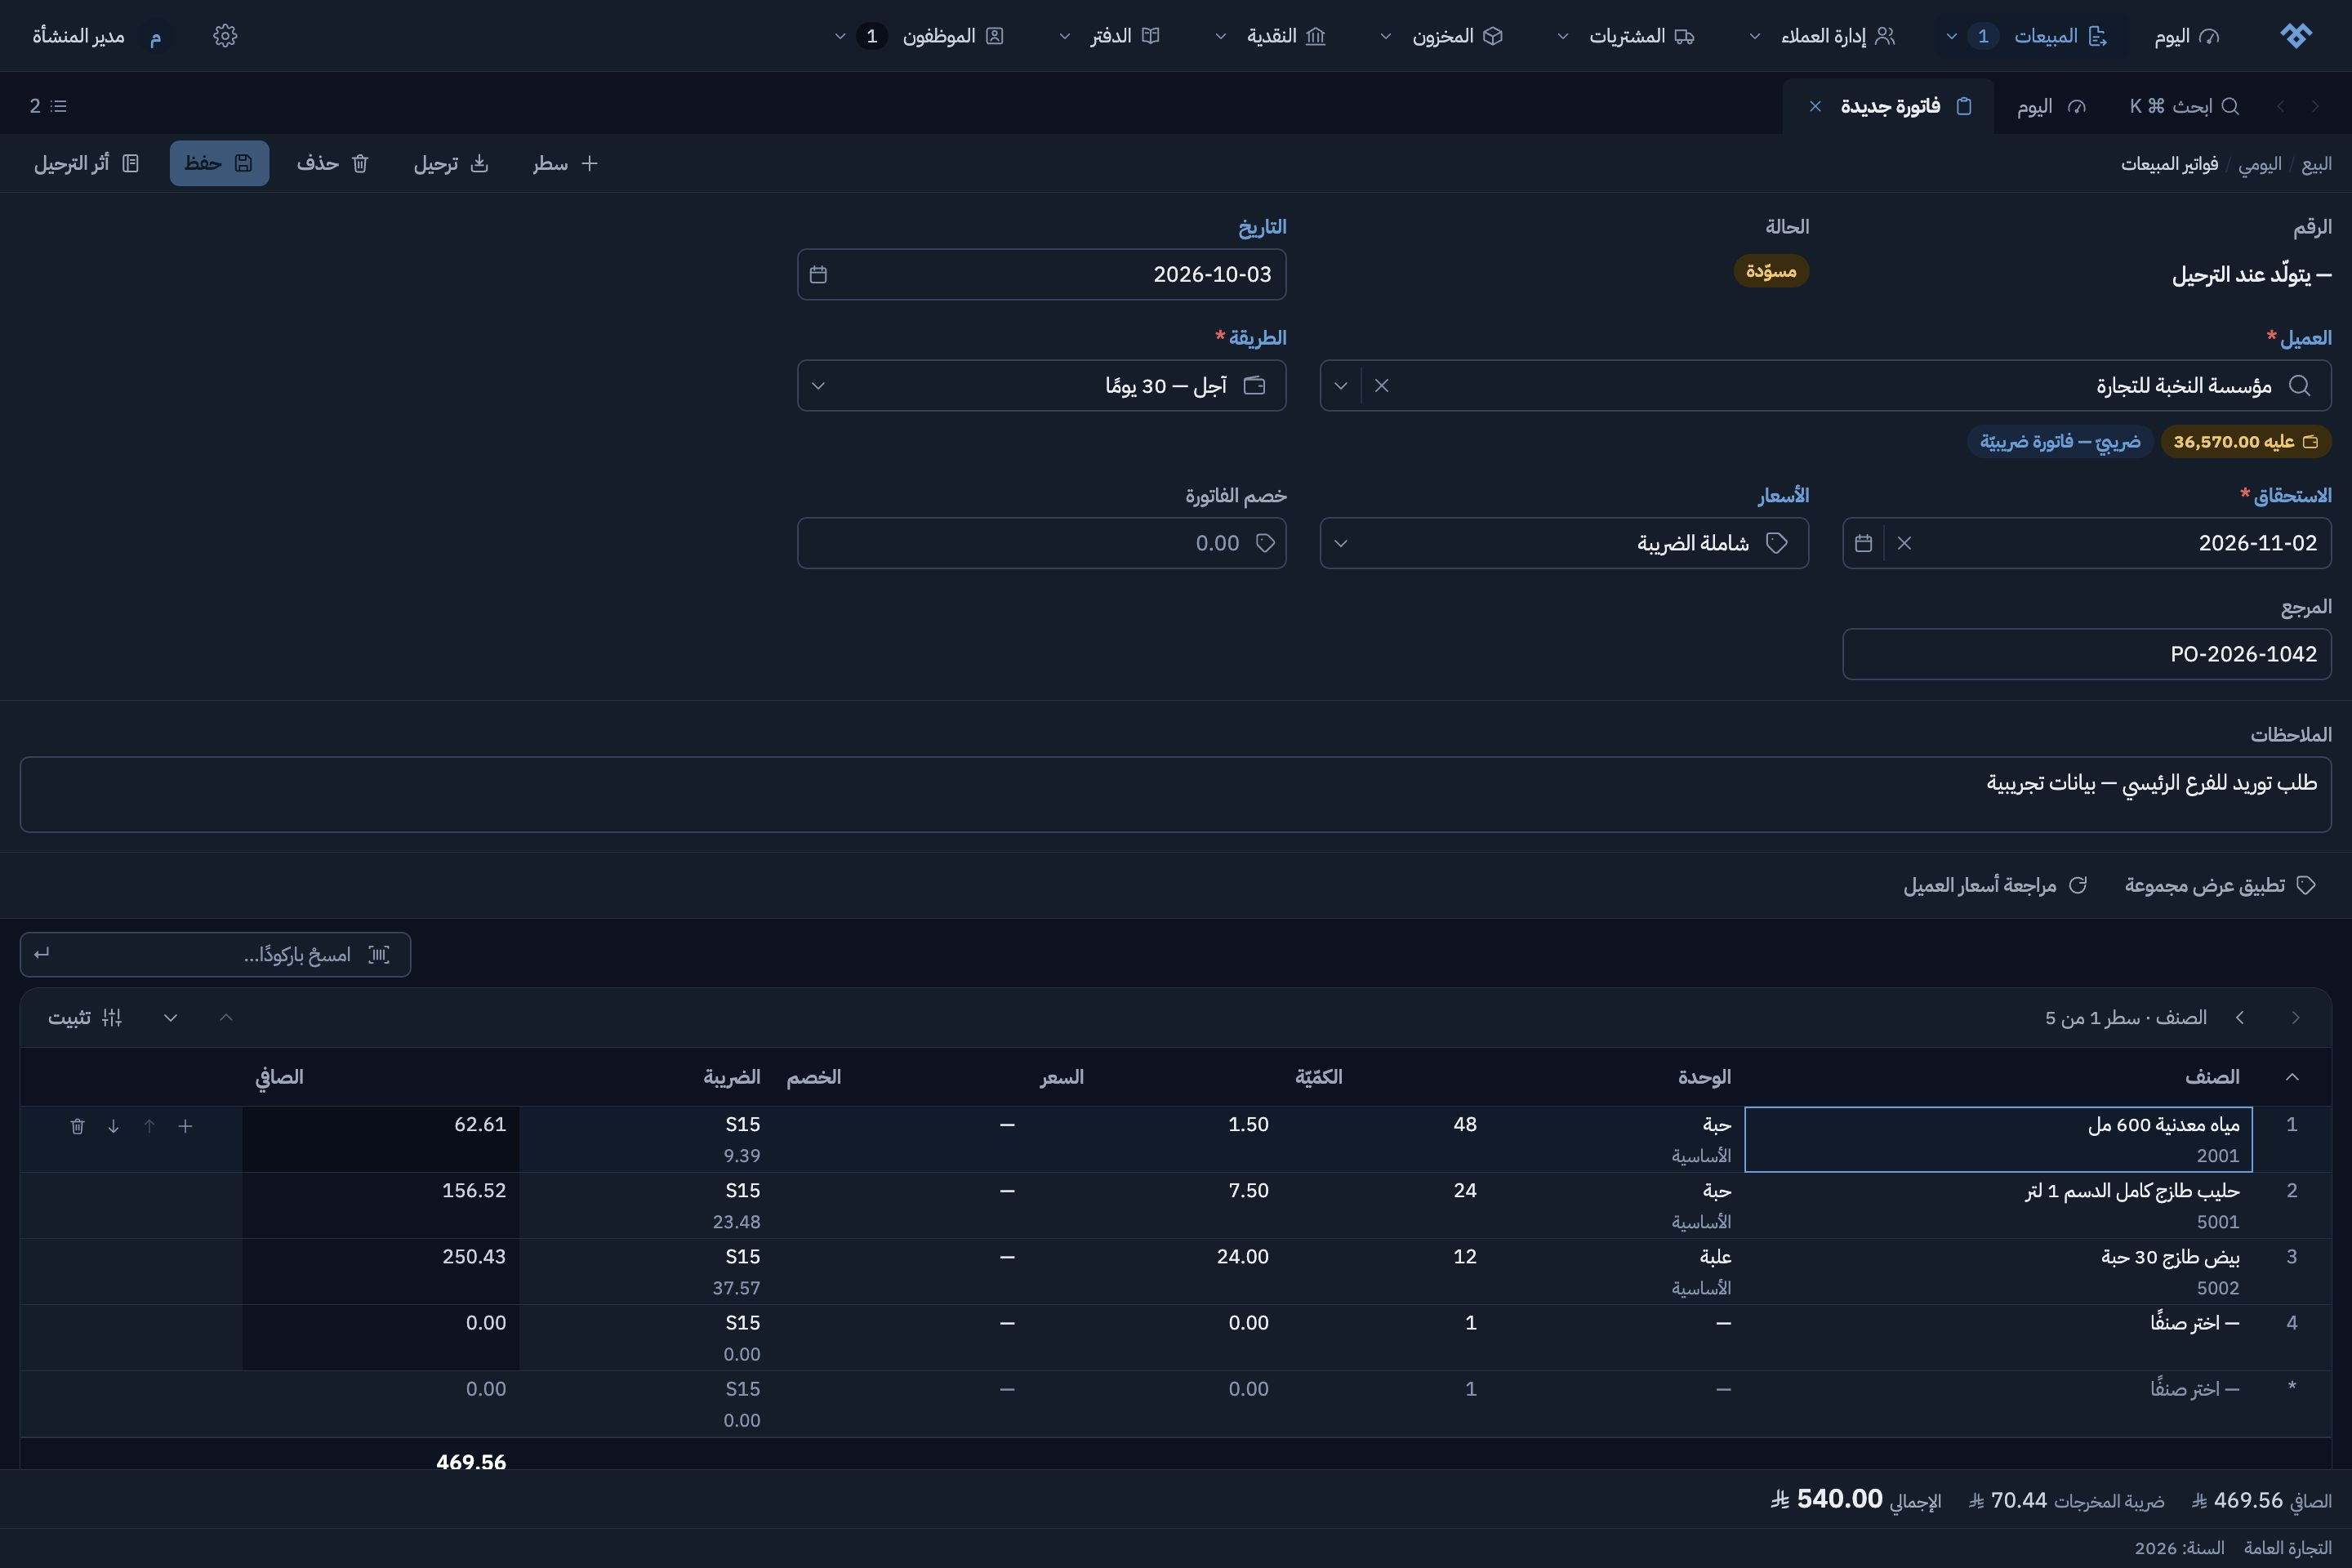Open the open-tabs list counter icon
The image size is (2352, 1568).
click(48, 106)
